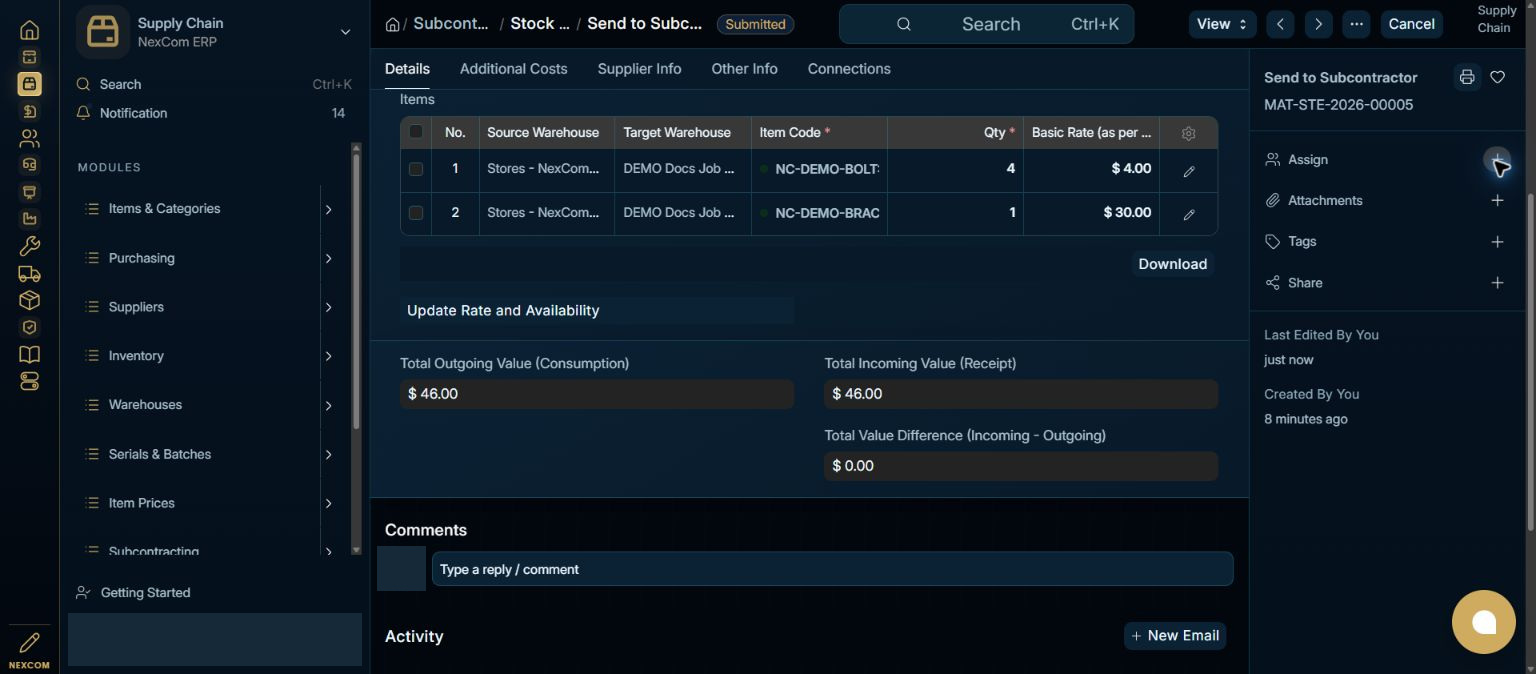
Task: Switch to the Supplier Info tab
Action: click(639, 69)
